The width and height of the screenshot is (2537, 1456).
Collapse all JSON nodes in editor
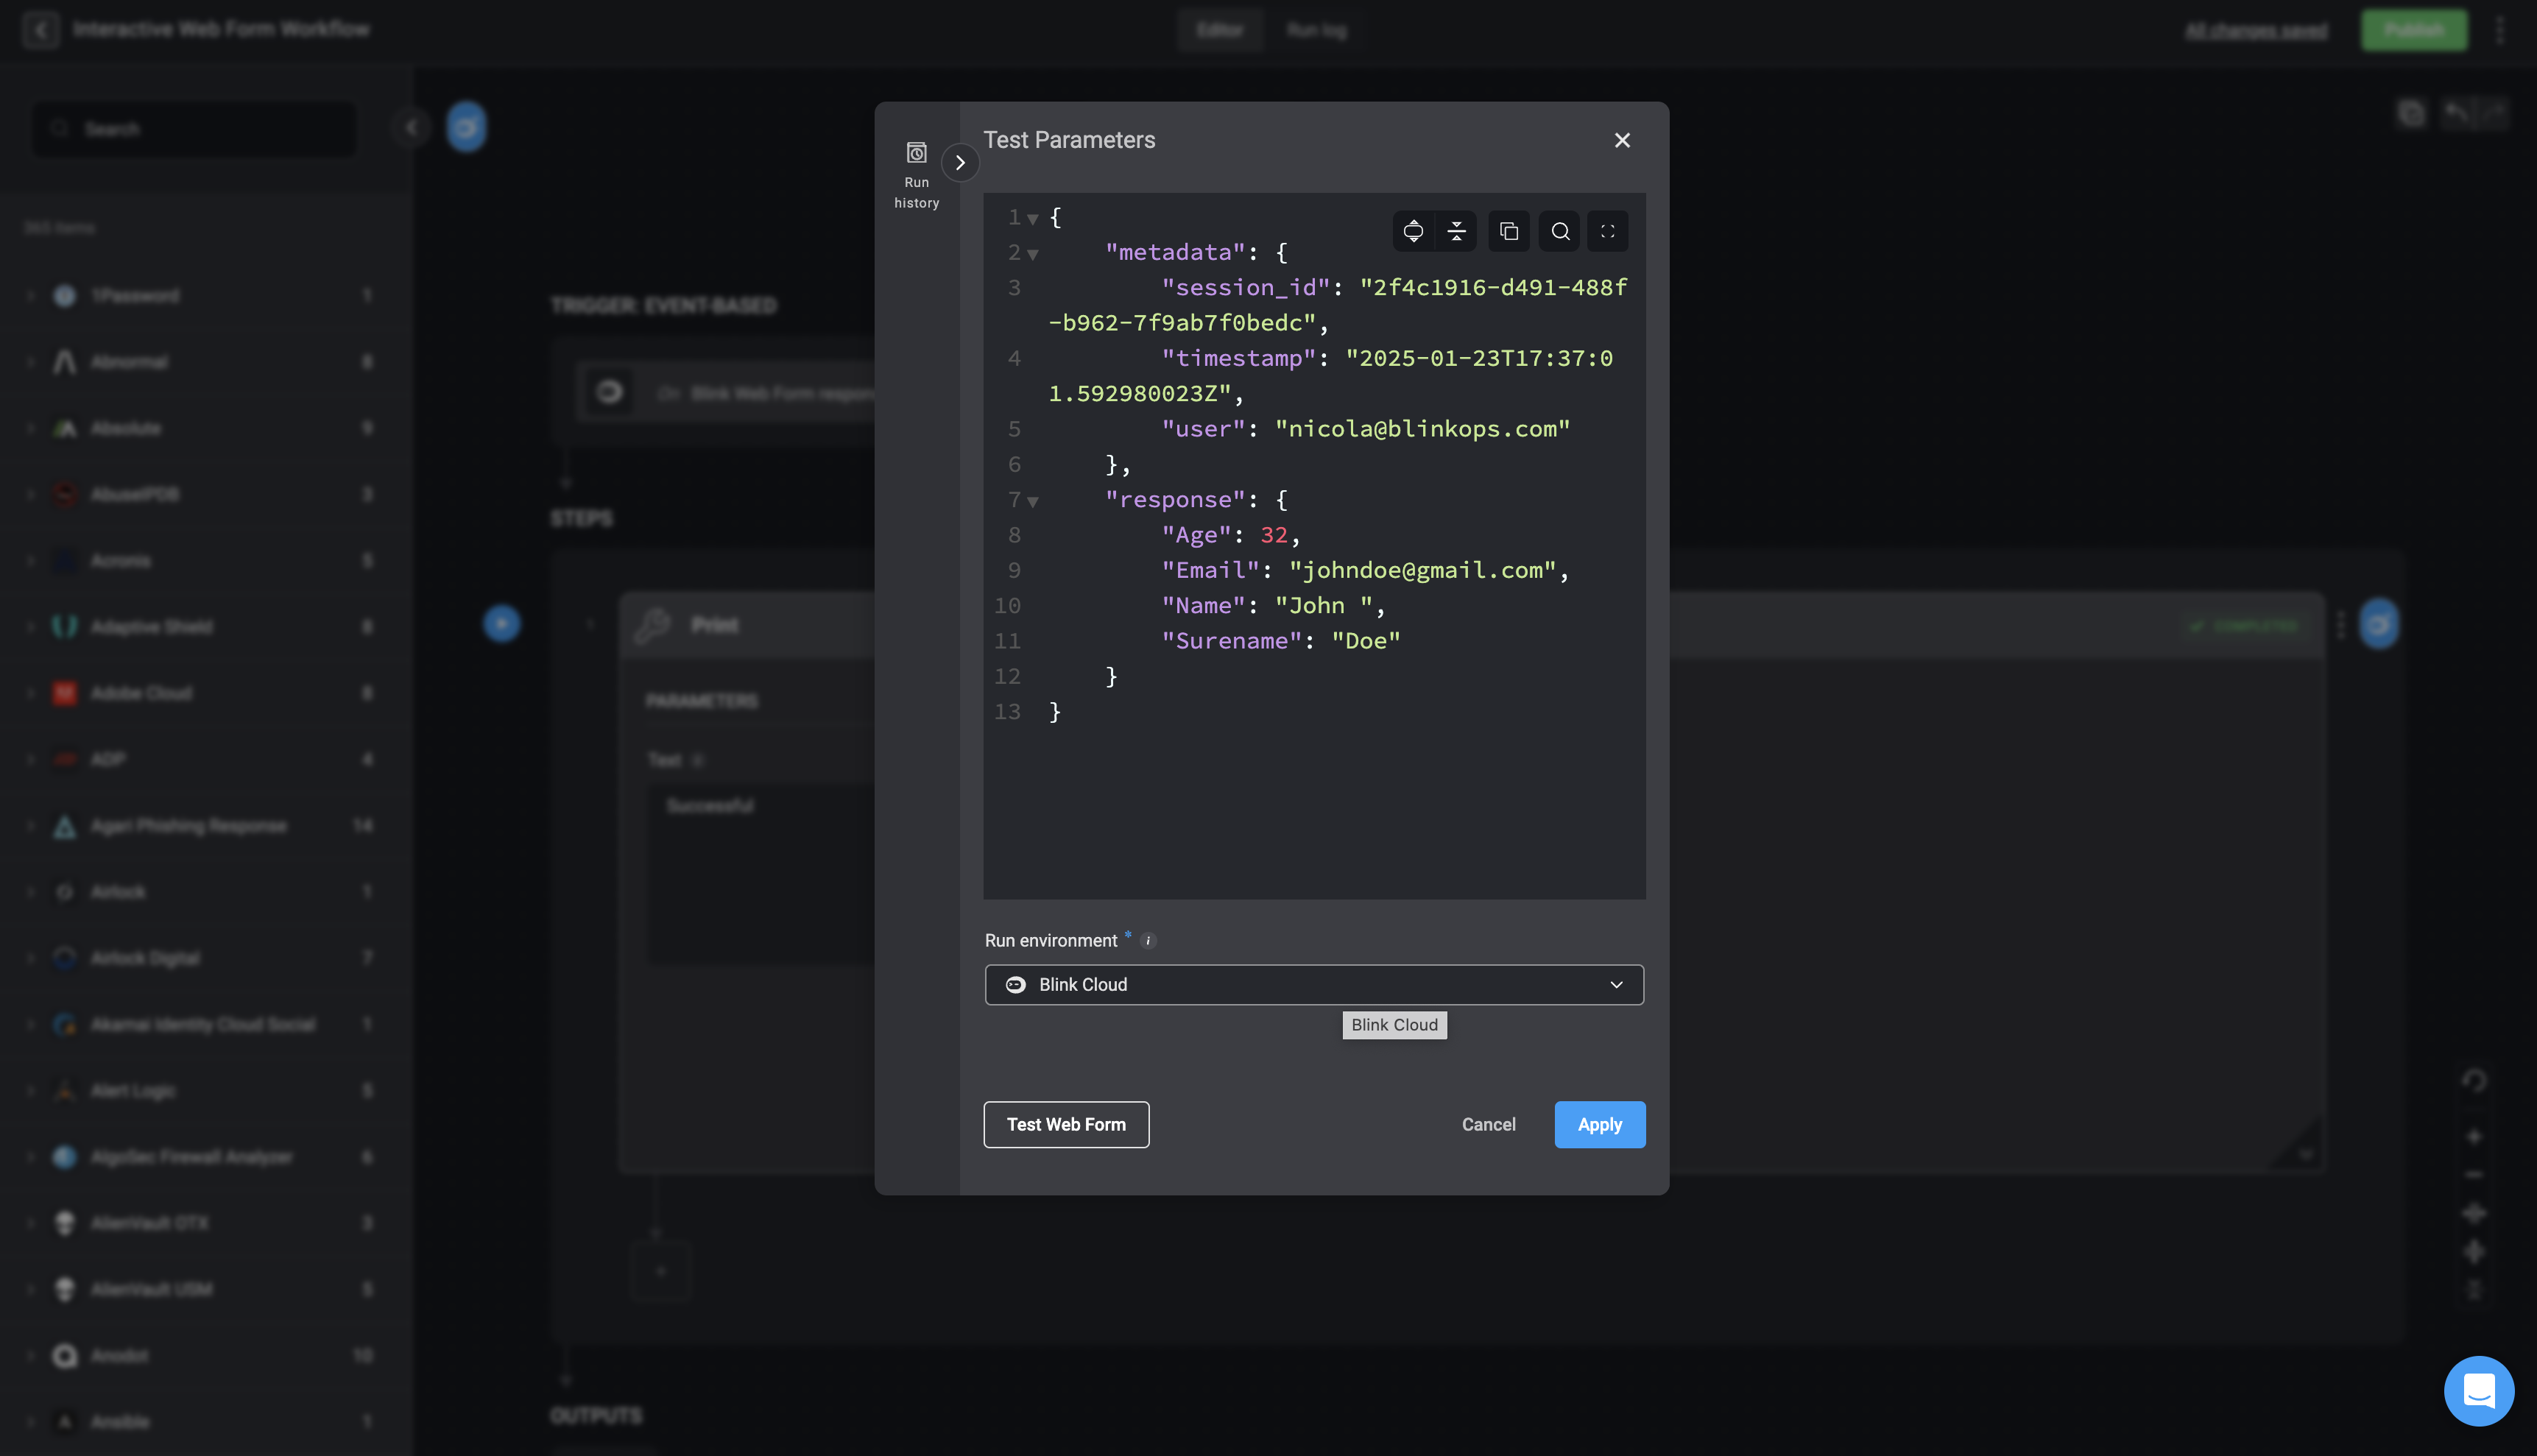(1456, 231)
